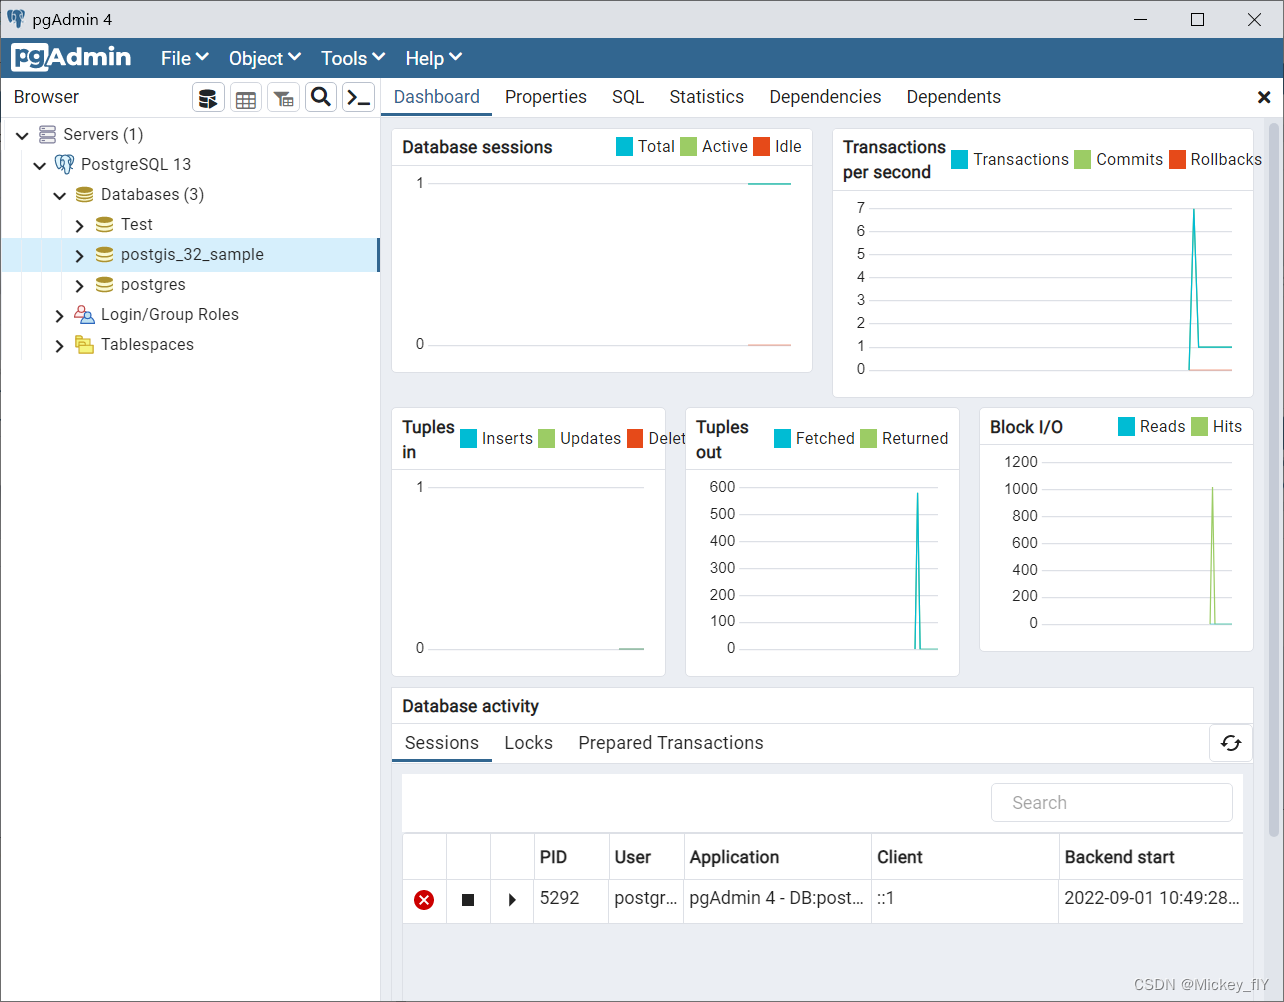Expand details arrow for PID 5292 row
The image size is (1284, 1002).
click(512, 900)
